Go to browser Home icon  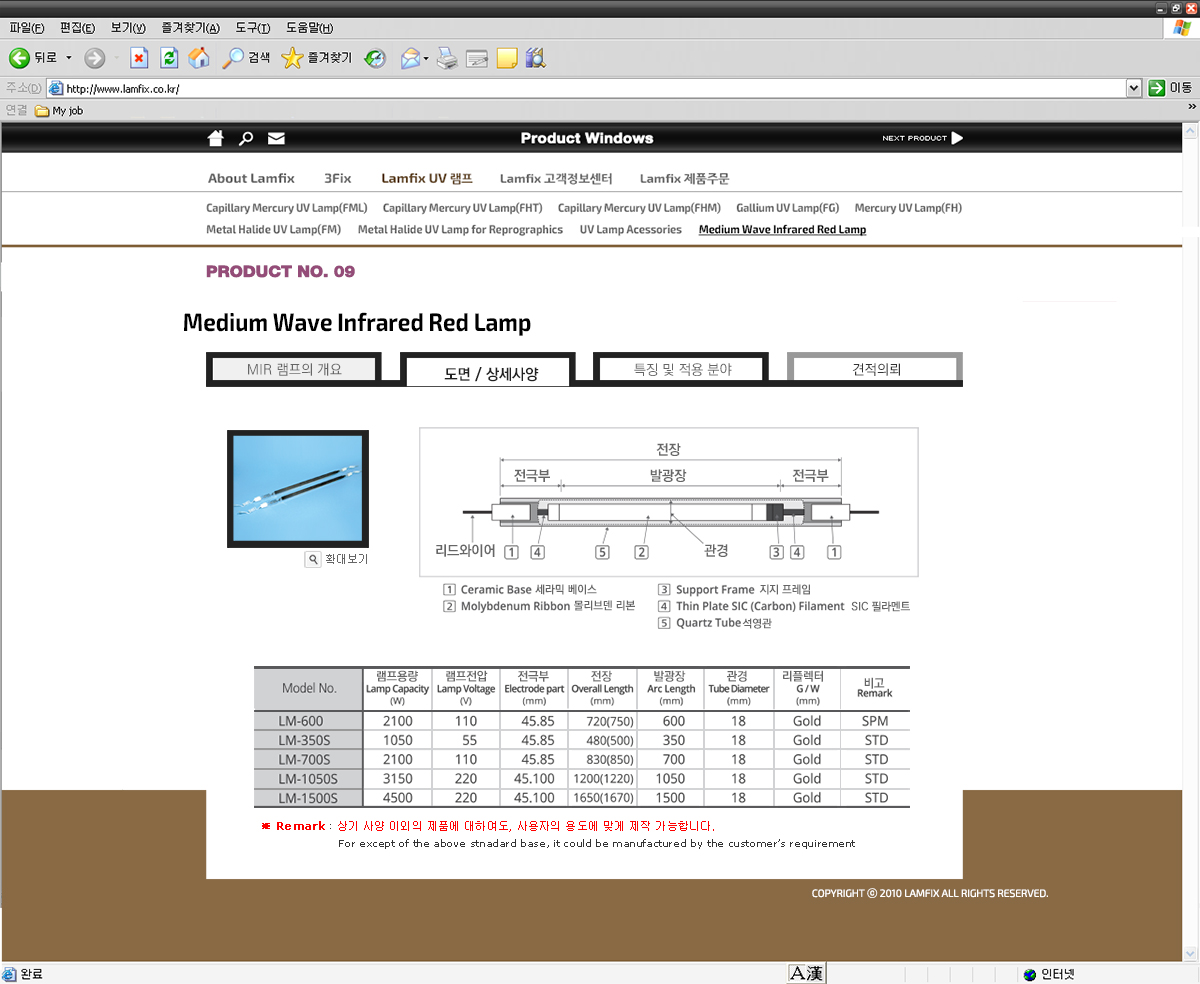coord(199,58)
